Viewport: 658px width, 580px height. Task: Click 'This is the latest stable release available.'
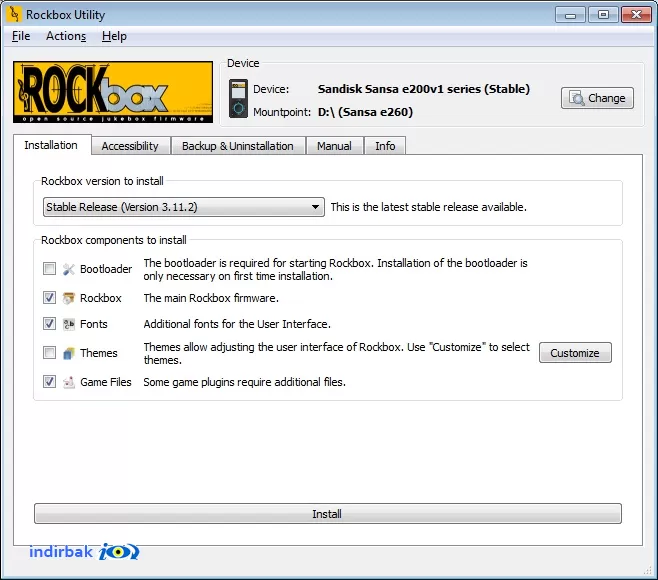[x=428, y=207]
